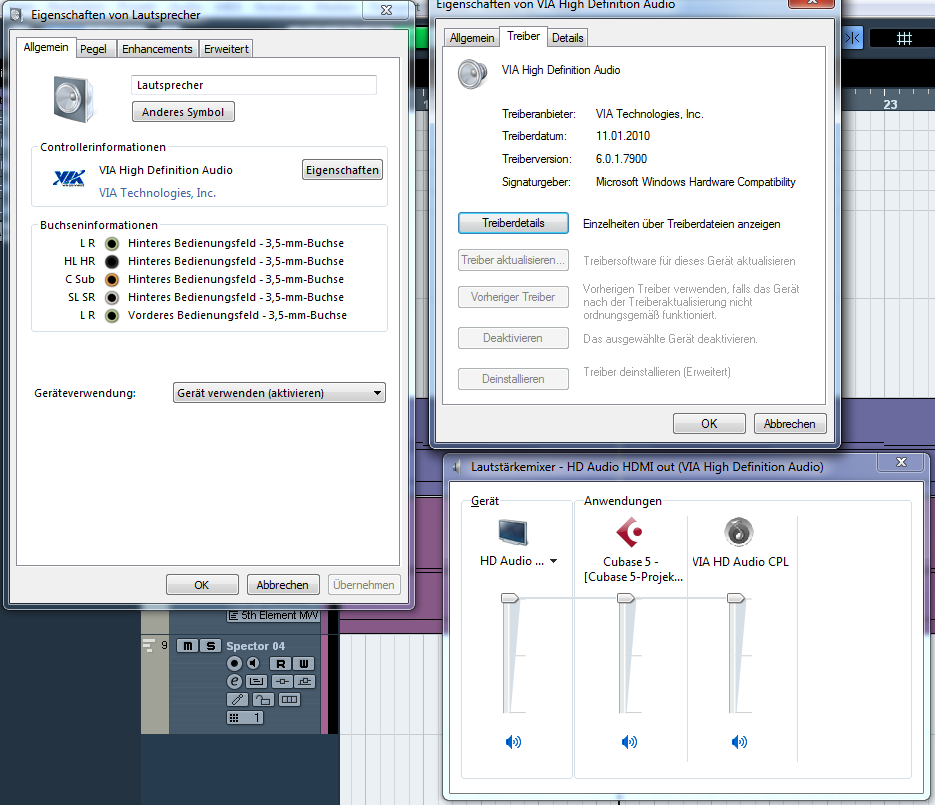Click the speaker icon in VIA driver tab

click(x=473, y=75)
